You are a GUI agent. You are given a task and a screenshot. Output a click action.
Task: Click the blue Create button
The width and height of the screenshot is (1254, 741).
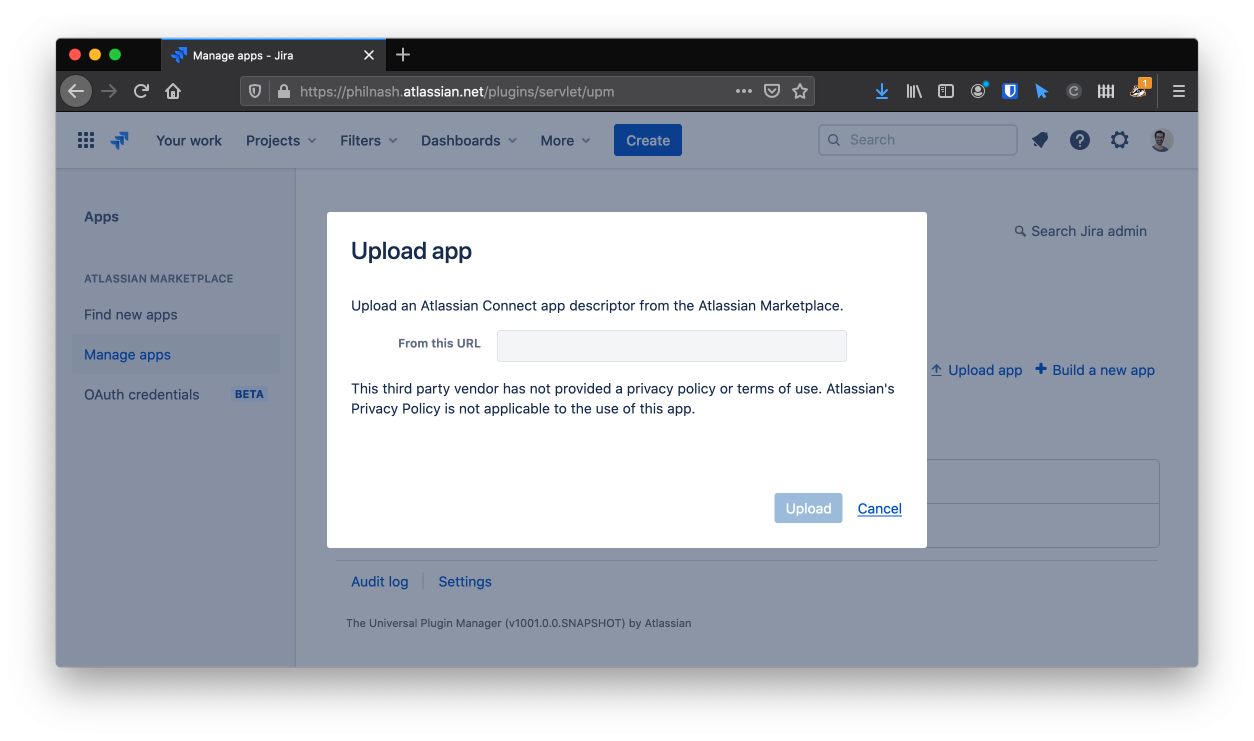tap(648, 140)
